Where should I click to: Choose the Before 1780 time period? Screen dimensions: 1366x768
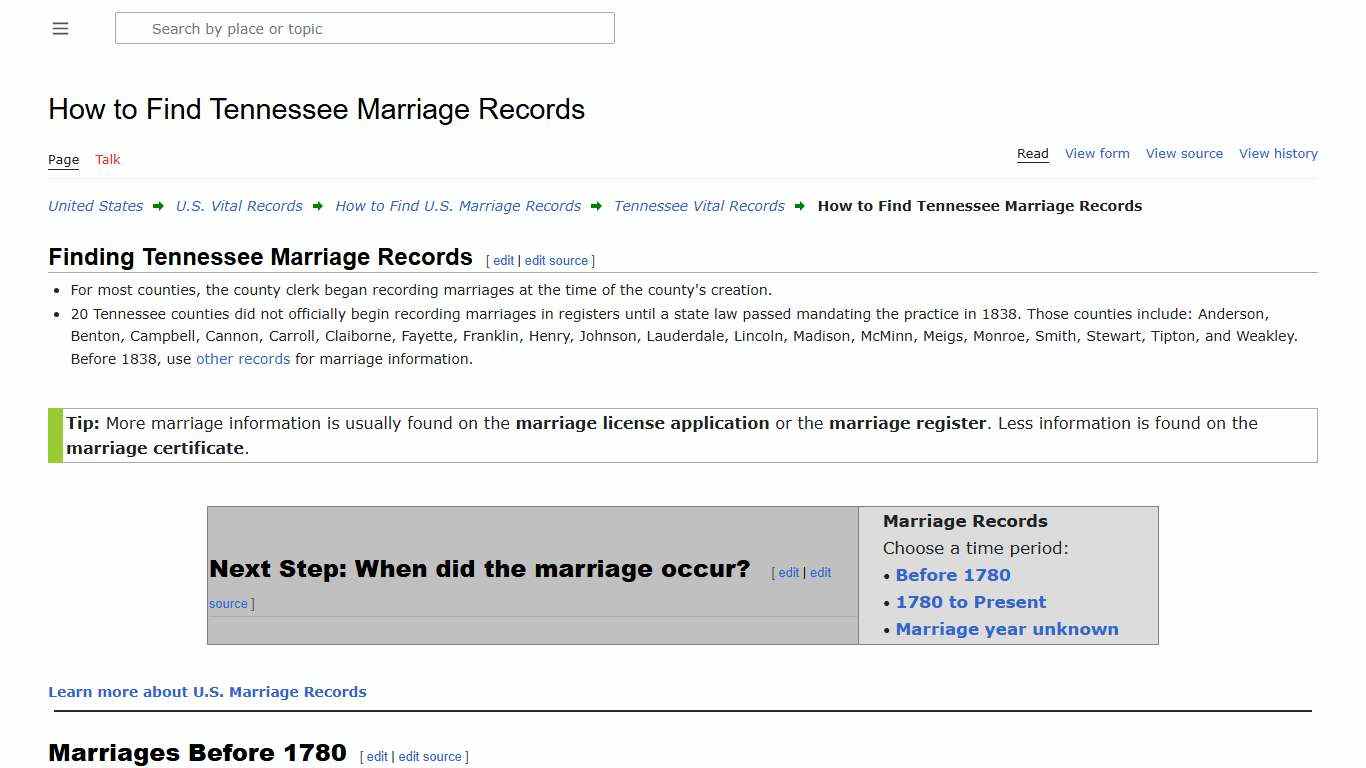pyautogui.click(x=952, y=575)
